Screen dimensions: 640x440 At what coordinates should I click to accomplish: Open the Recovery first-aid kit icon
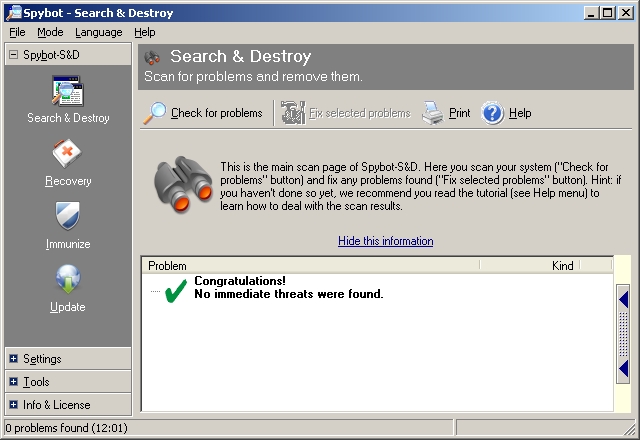pos(67,153)
